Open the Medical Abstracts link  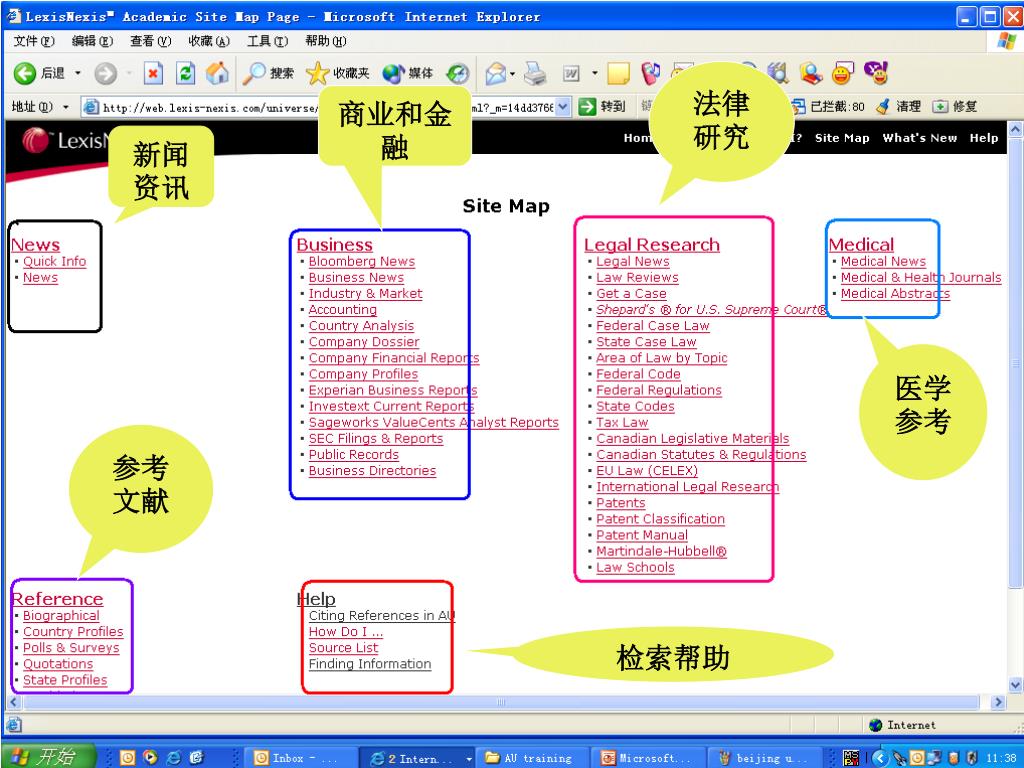pyautogui.click(x=895, y=293)
